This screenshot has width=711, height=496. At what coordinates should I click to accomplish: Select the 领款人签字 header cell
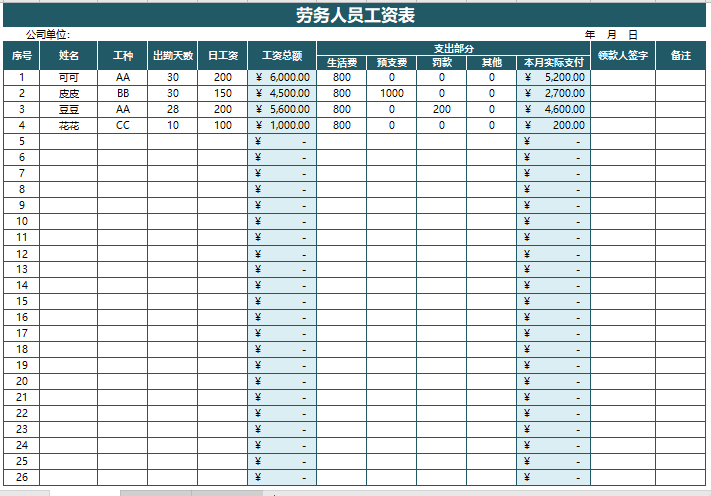pyautogui.click(x=623, y=56)
